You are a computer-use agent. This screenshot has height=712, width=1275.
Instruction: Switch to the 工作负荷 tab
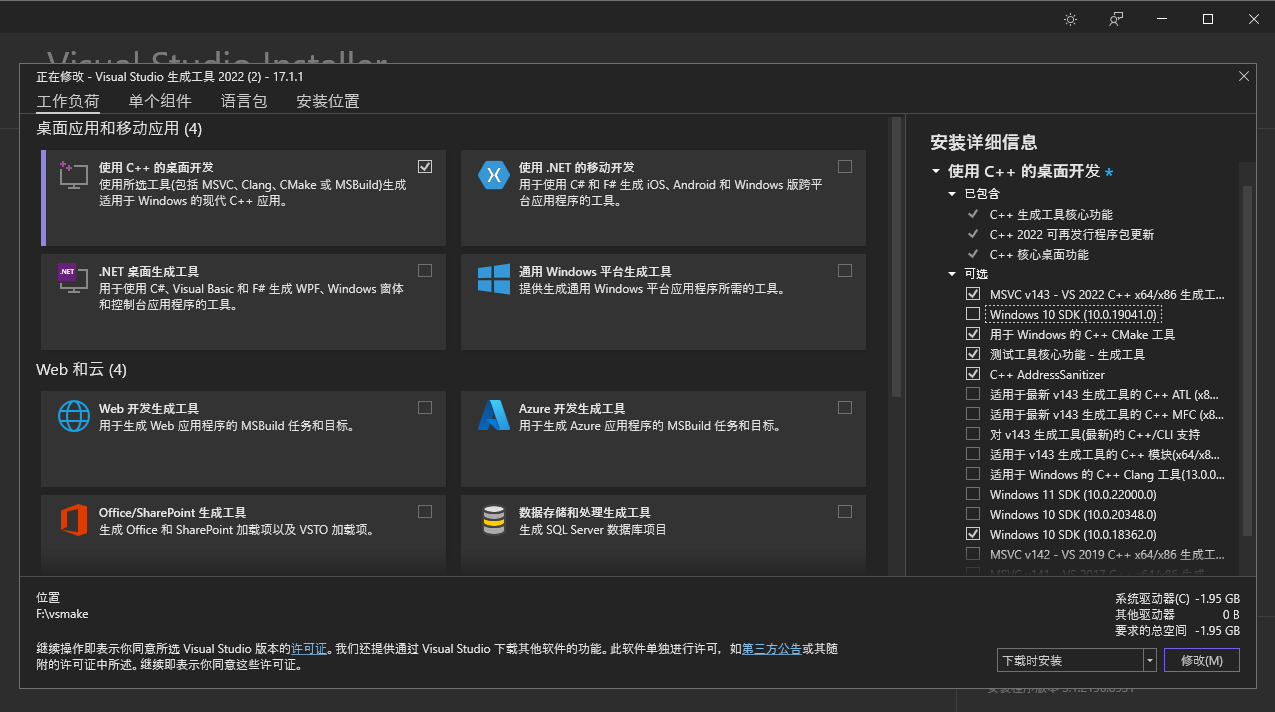(x=68, y=101)
